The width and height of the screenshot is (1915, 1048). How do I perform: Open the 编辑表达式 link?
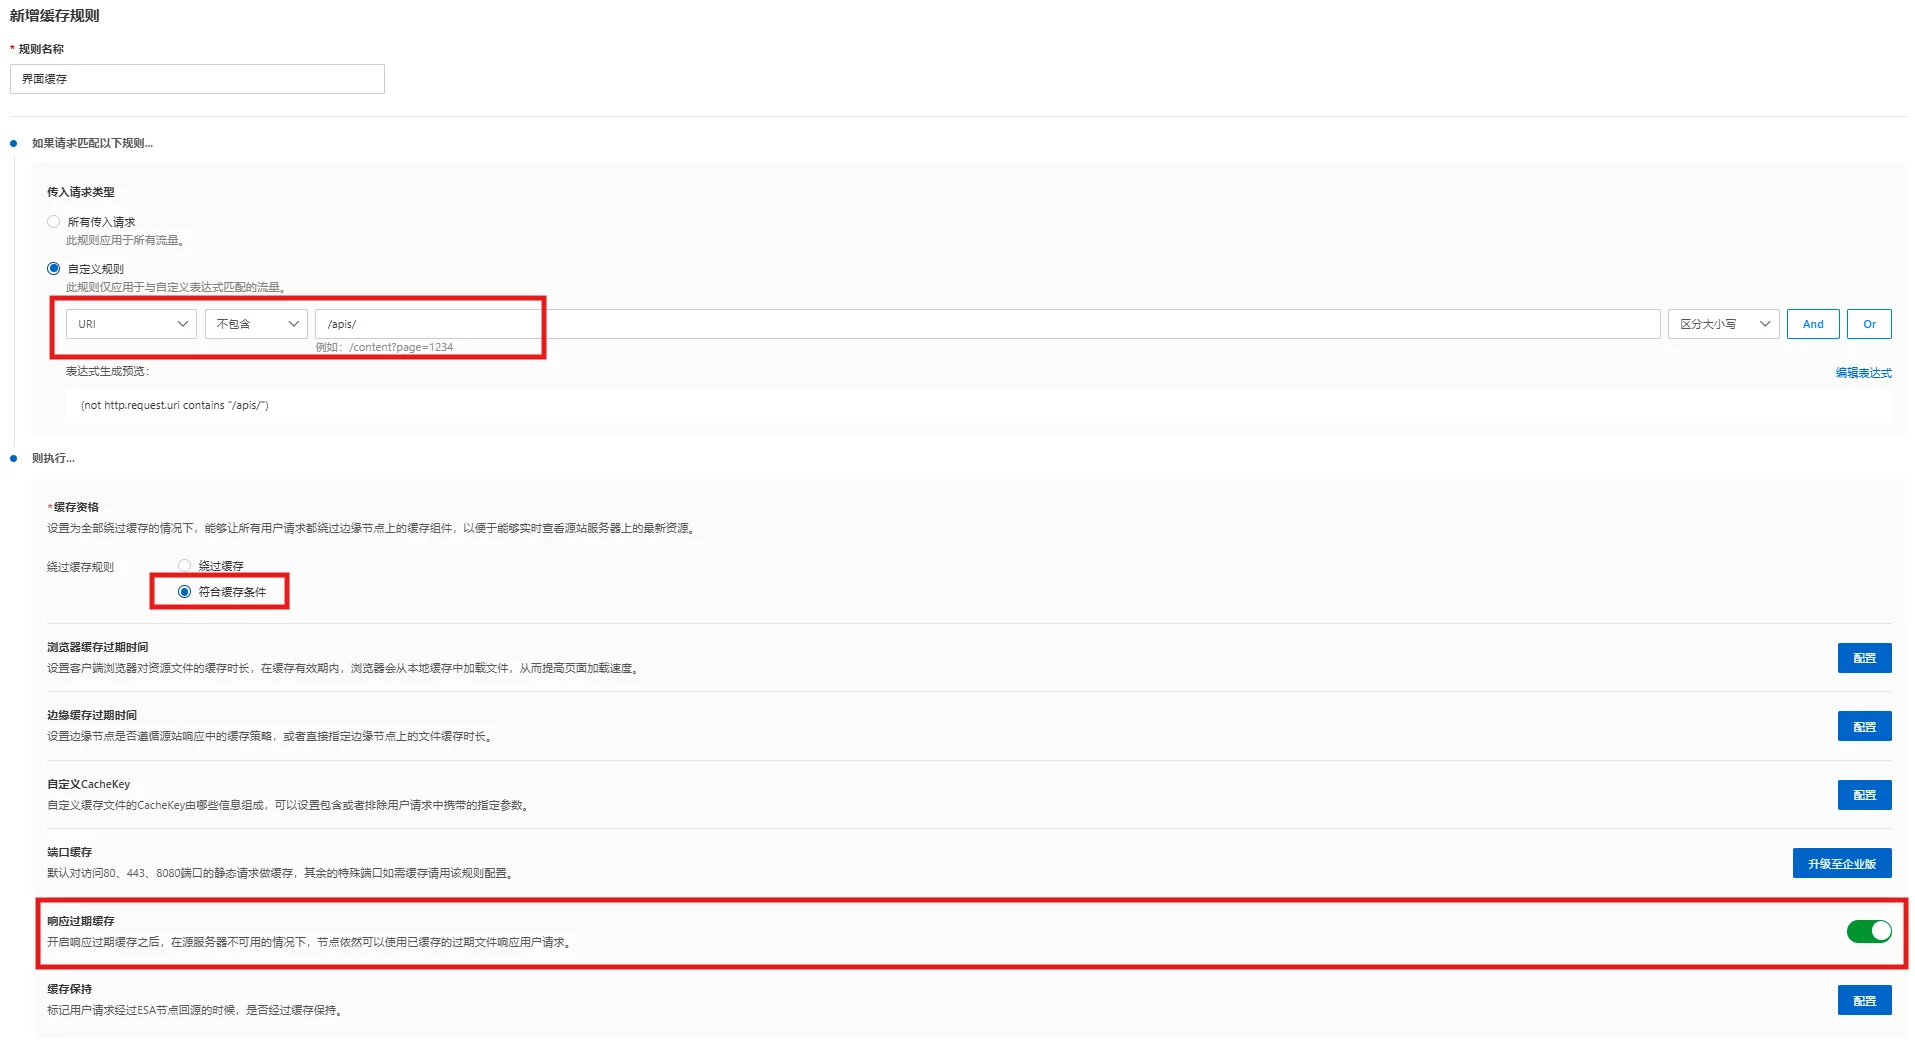coord(1863,373)
